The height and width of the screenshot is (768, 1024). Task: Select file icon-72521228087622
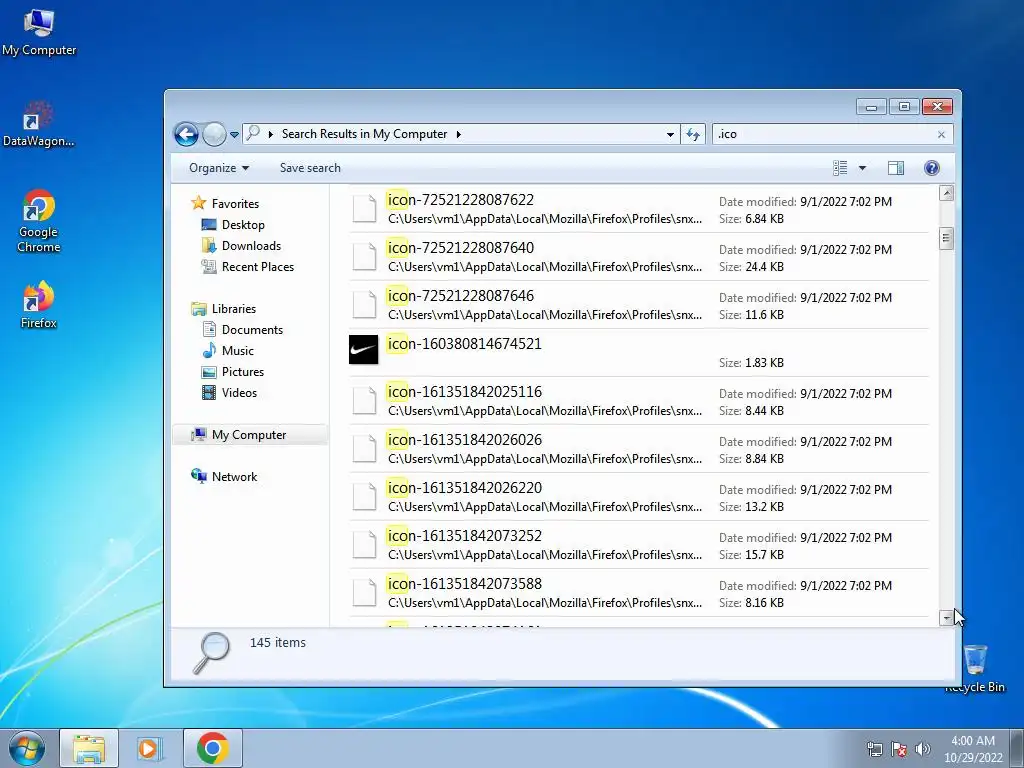639,209
